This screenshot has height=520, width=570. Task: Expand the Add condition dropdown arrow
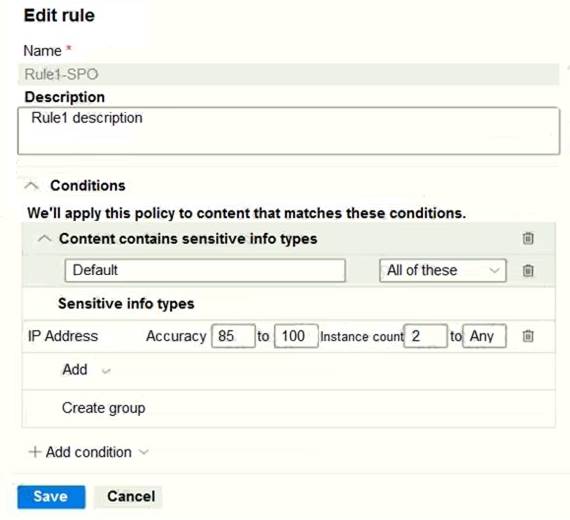point(144,452)
